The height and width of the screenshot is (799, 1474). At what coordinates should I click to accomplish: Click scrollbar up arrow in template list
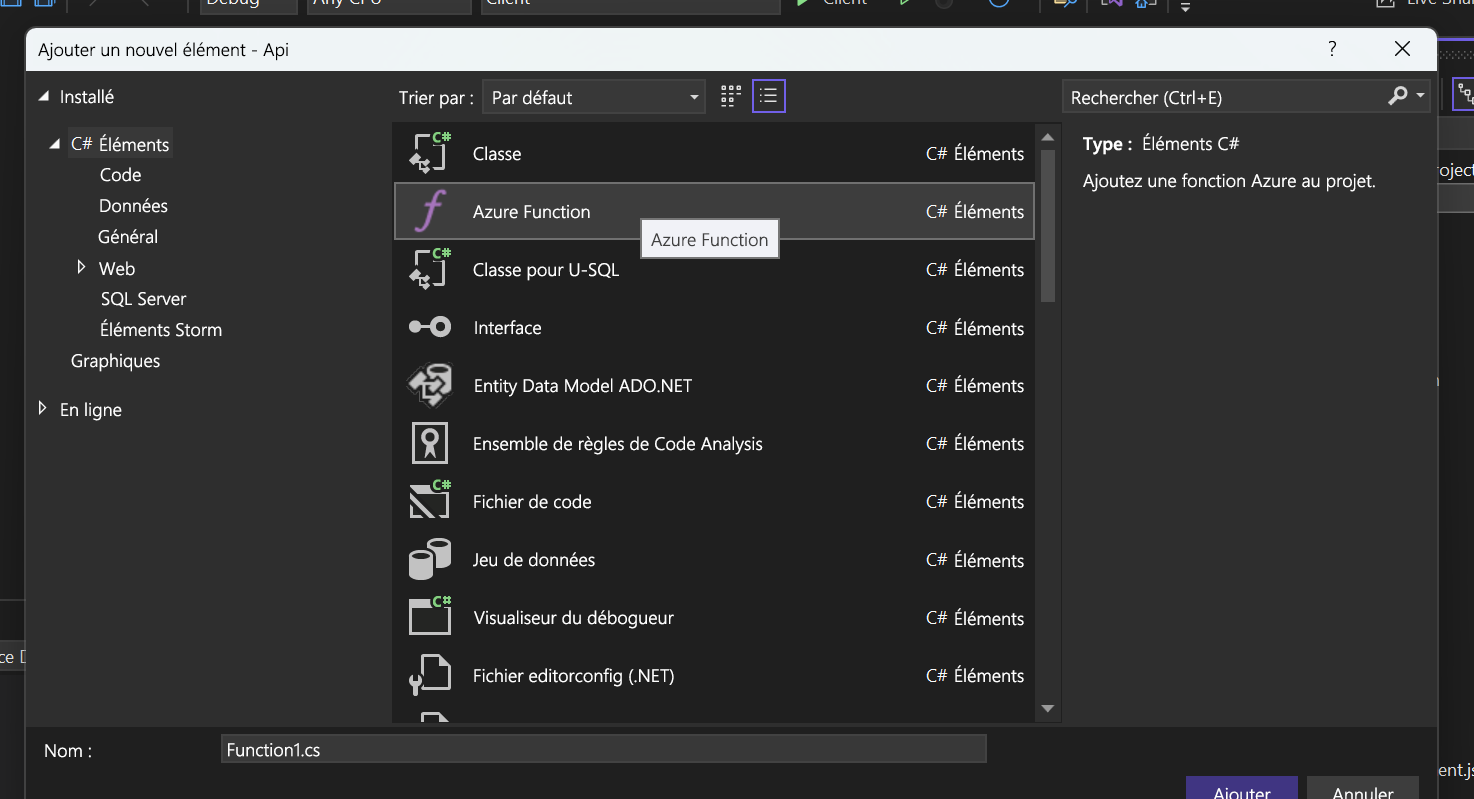pyautogui.click(x=1048, y=137)
